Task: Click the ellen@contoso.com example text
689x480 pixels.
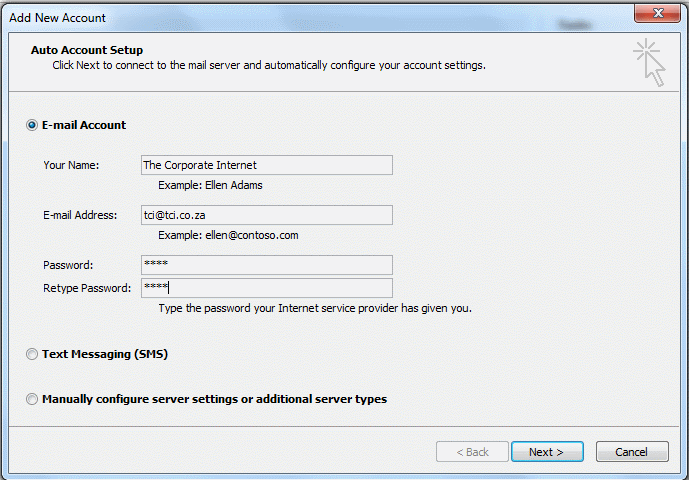Action: coord(252,235)
